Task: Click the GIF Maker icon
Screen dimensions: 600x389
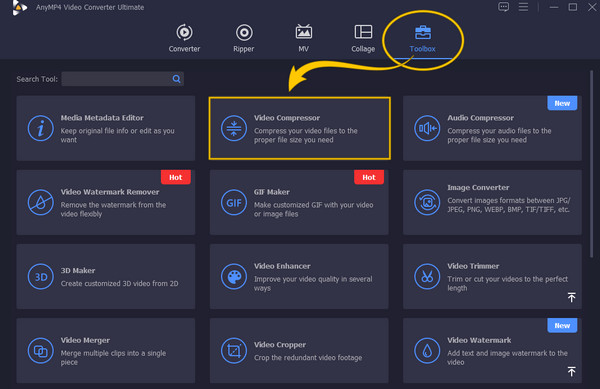Action: [x=234, y=202]
